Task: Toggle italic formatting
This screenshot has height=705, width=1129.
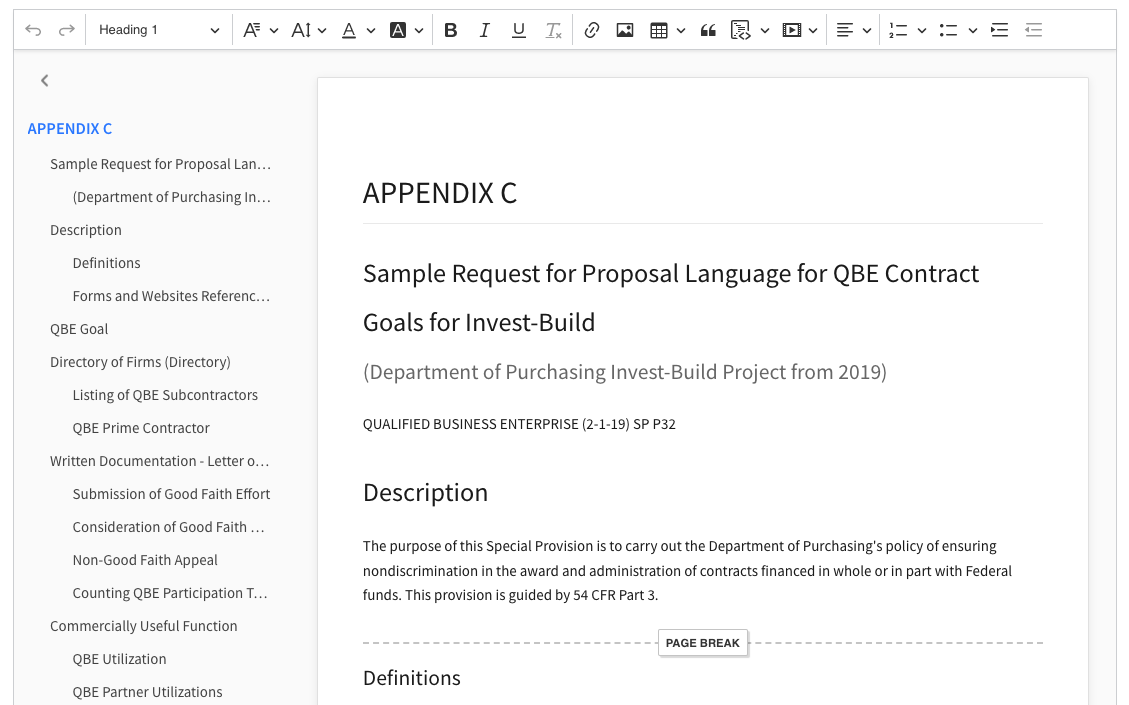Action: (x=485, y=30)
